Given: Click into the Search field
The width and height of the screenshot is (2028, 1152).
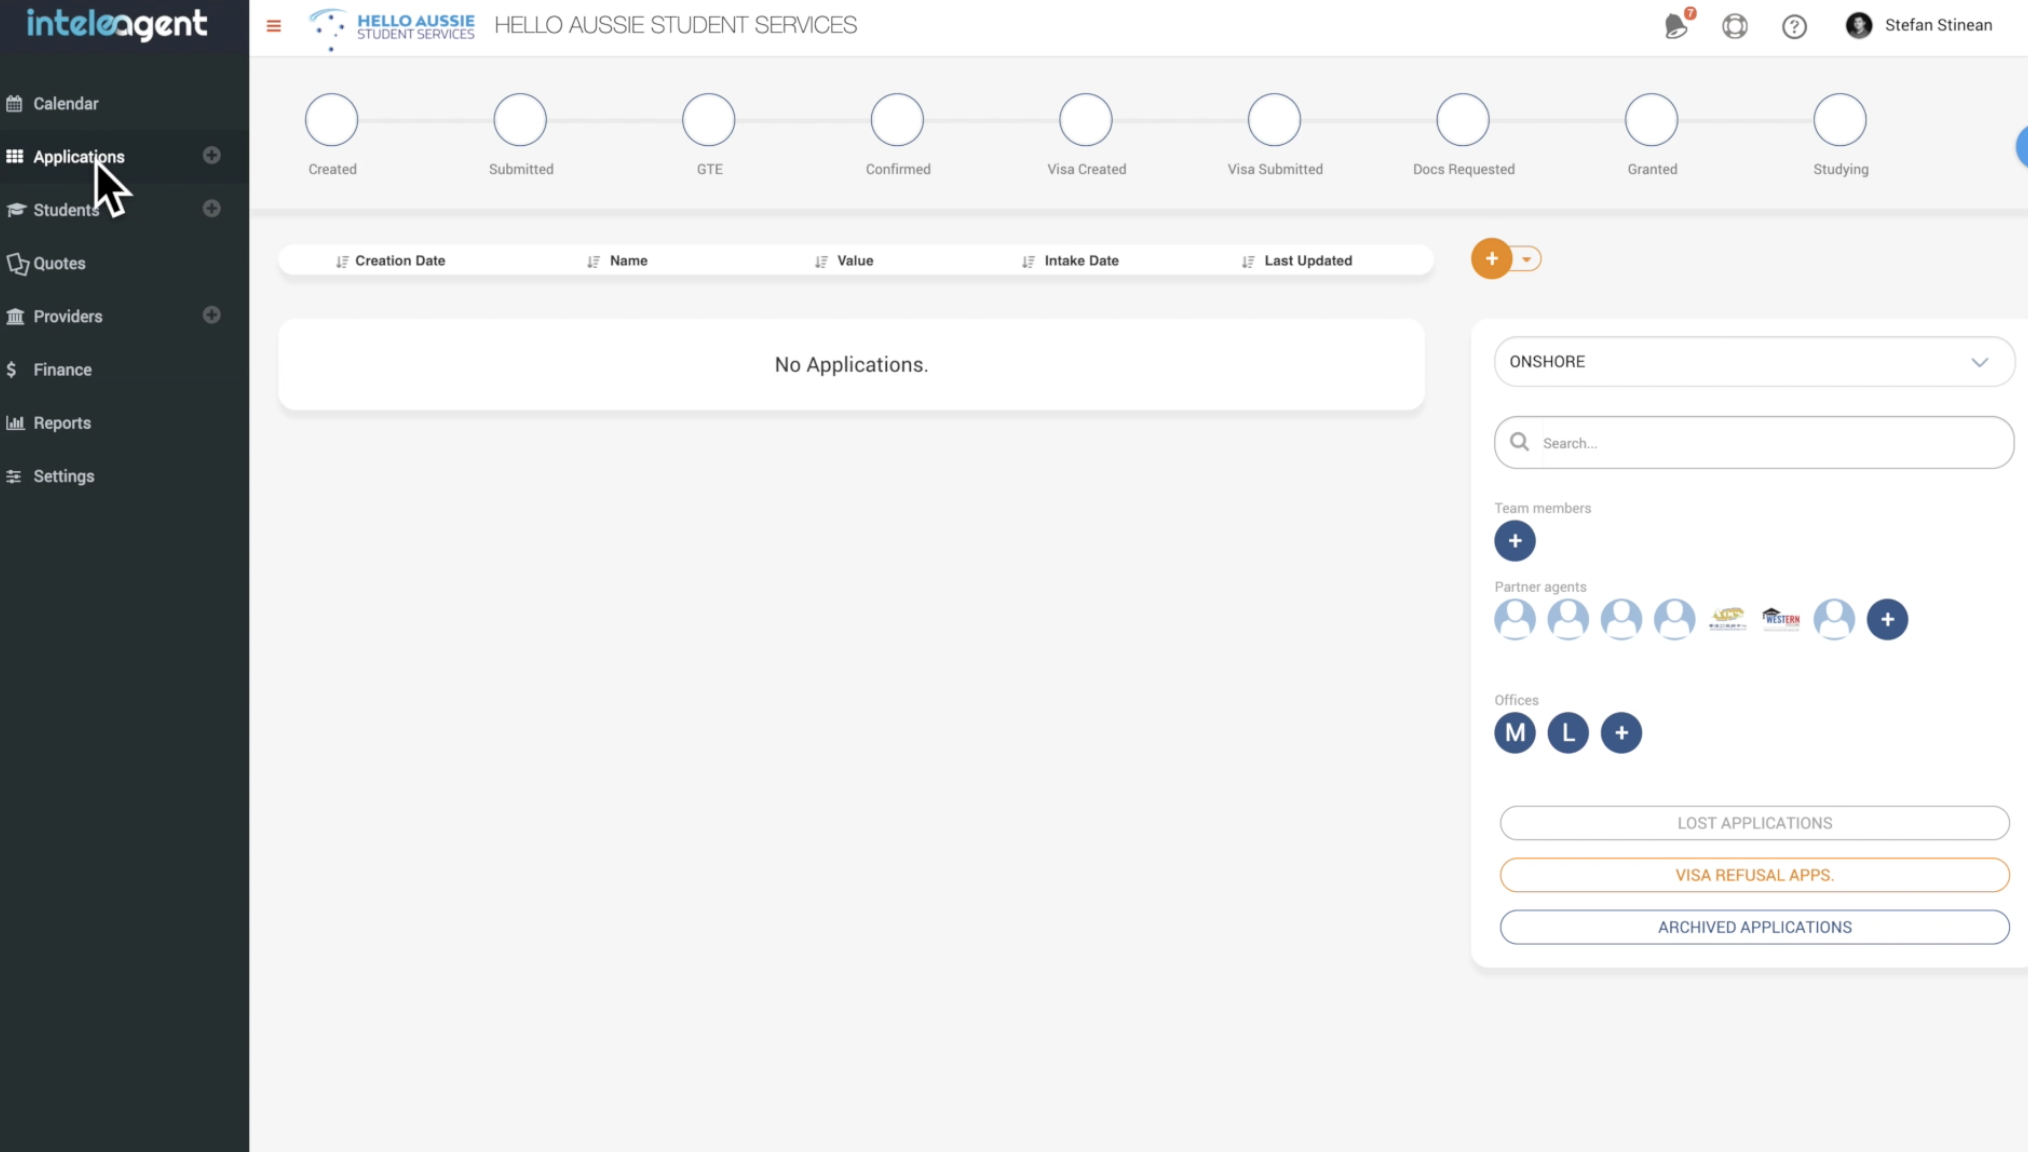Looking at the screenshot, I should (x=1770, y=443).
